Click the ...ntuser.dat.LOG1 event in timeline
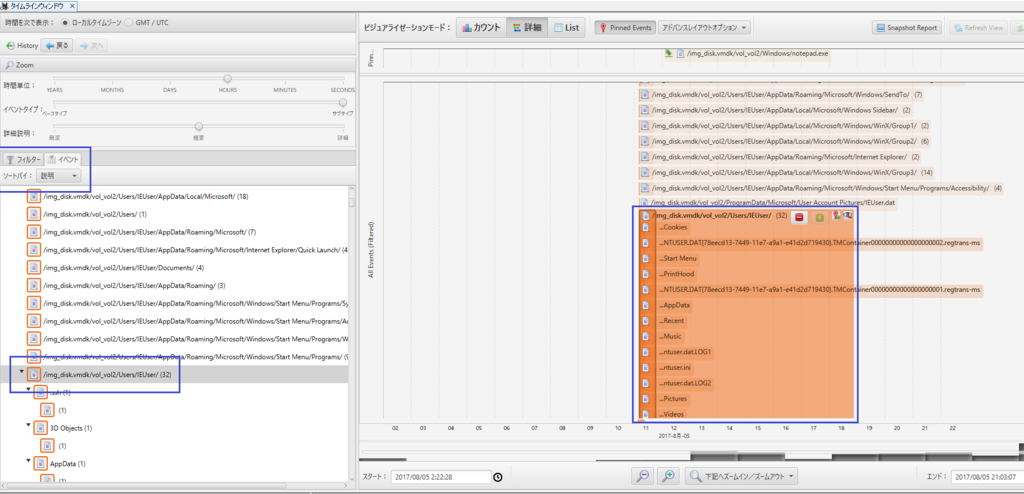This screenshot has width=1024, height=494. click(x=685, y=352)
